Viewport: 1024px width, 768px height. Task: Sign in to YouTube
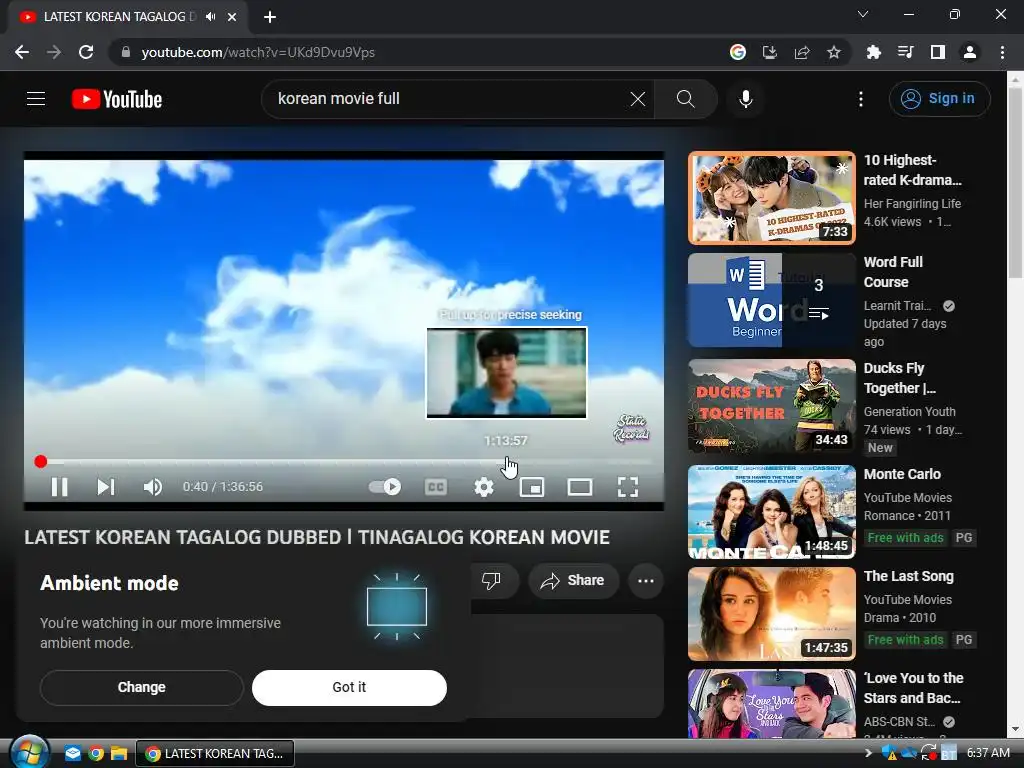coord(939,99)
